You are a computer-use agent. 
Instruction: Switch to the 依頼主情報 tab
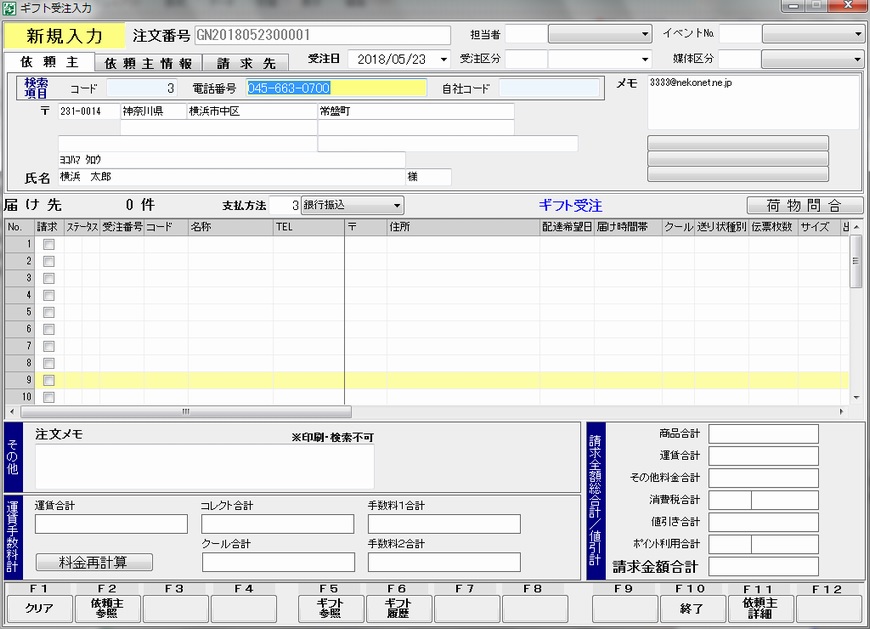148,63
